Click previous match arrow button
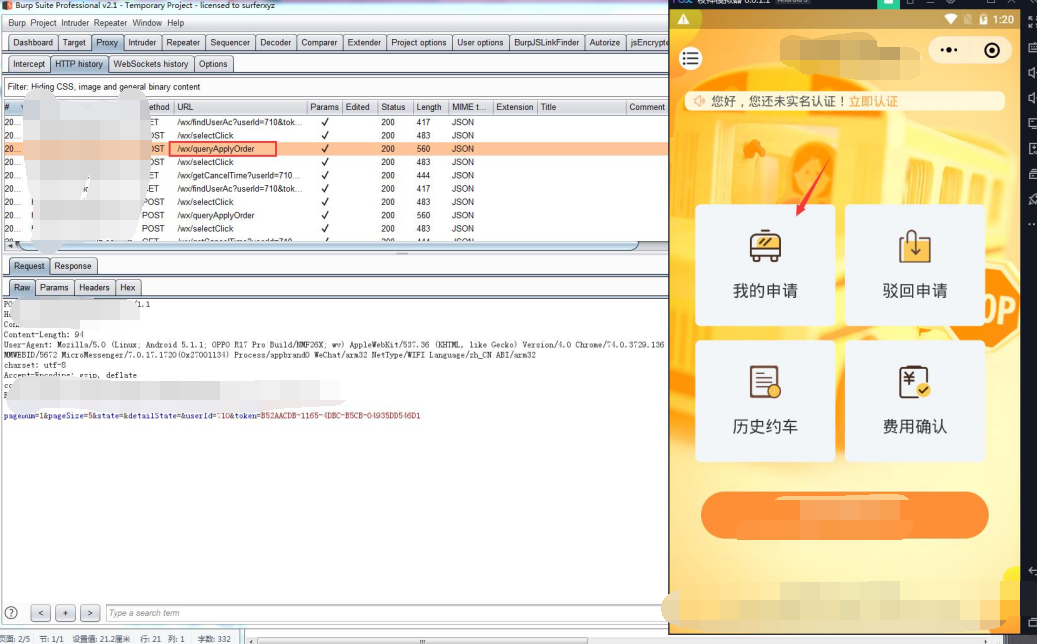 click(41, 613)
